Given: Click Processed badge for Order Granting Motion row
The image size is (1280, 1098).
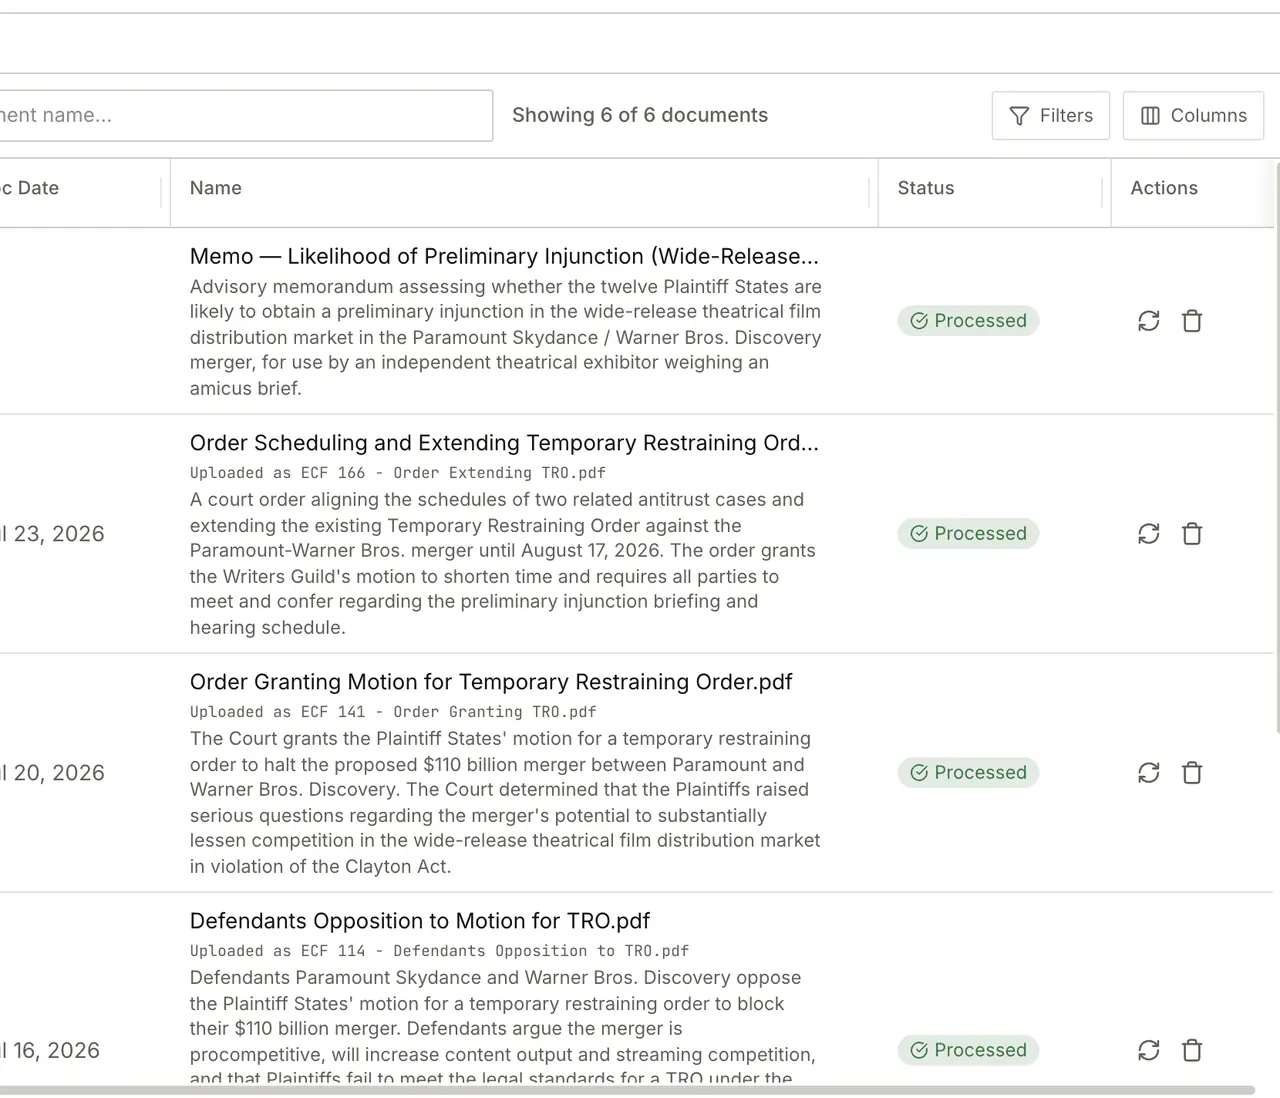Looking at the screenshot, I should tap(968, 773).
